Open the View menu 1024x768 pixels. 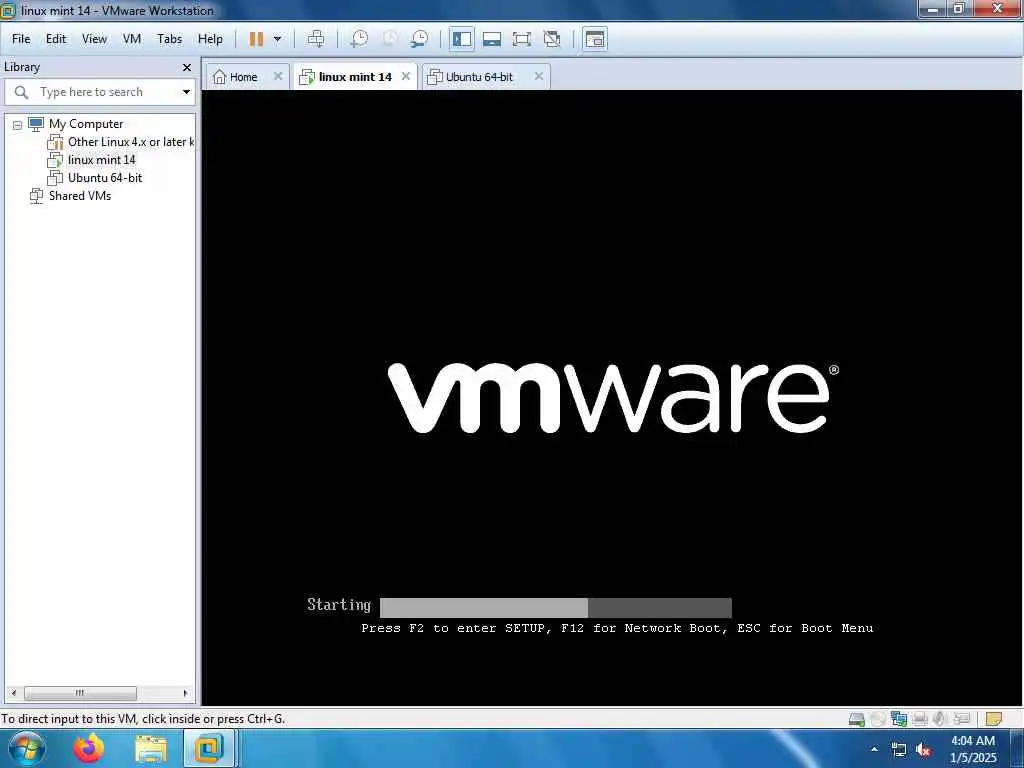click(94, 39)
